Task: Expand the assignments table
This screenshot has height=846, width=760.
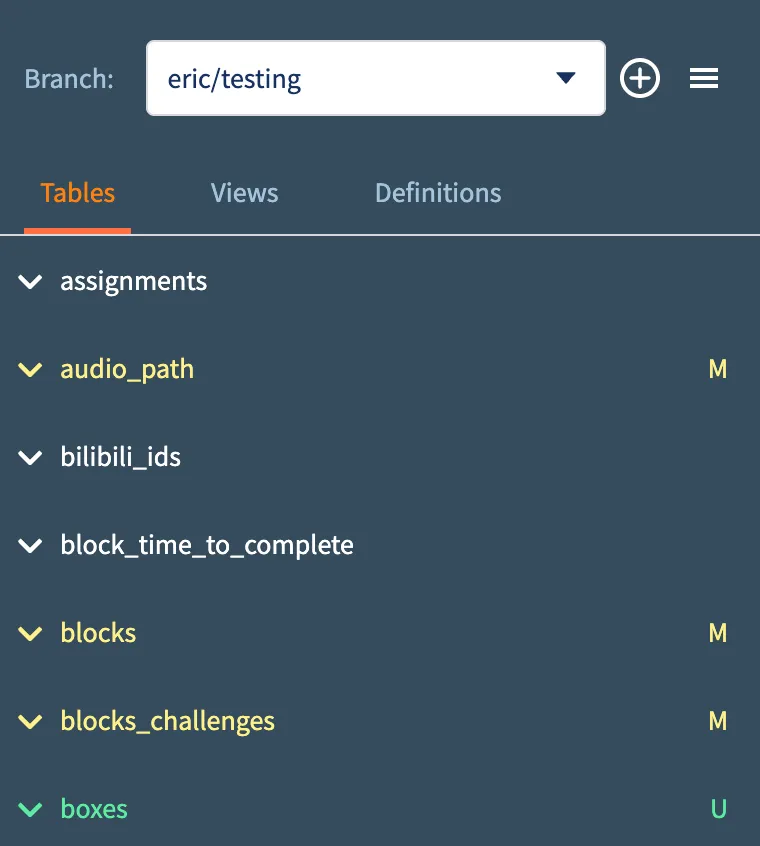Action: coord(30,281)
